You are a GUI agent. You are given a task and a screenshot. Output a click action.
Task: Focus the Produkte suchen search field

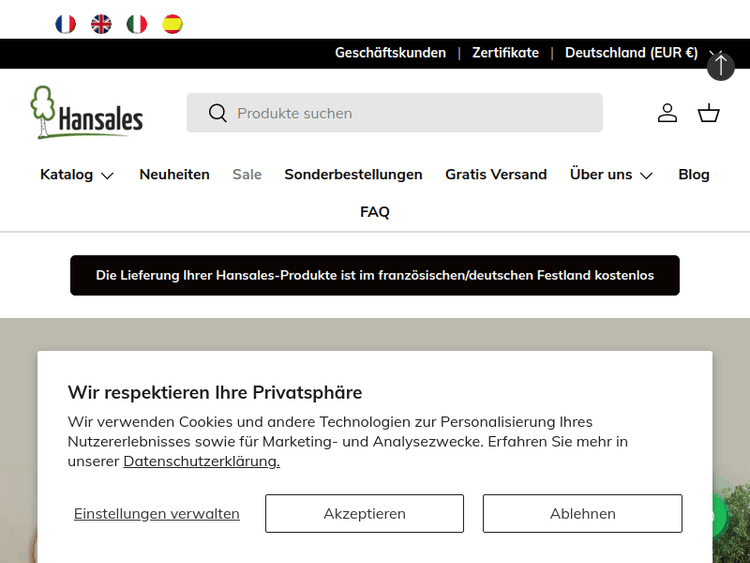pyautogui.click(x=395, y=113)
